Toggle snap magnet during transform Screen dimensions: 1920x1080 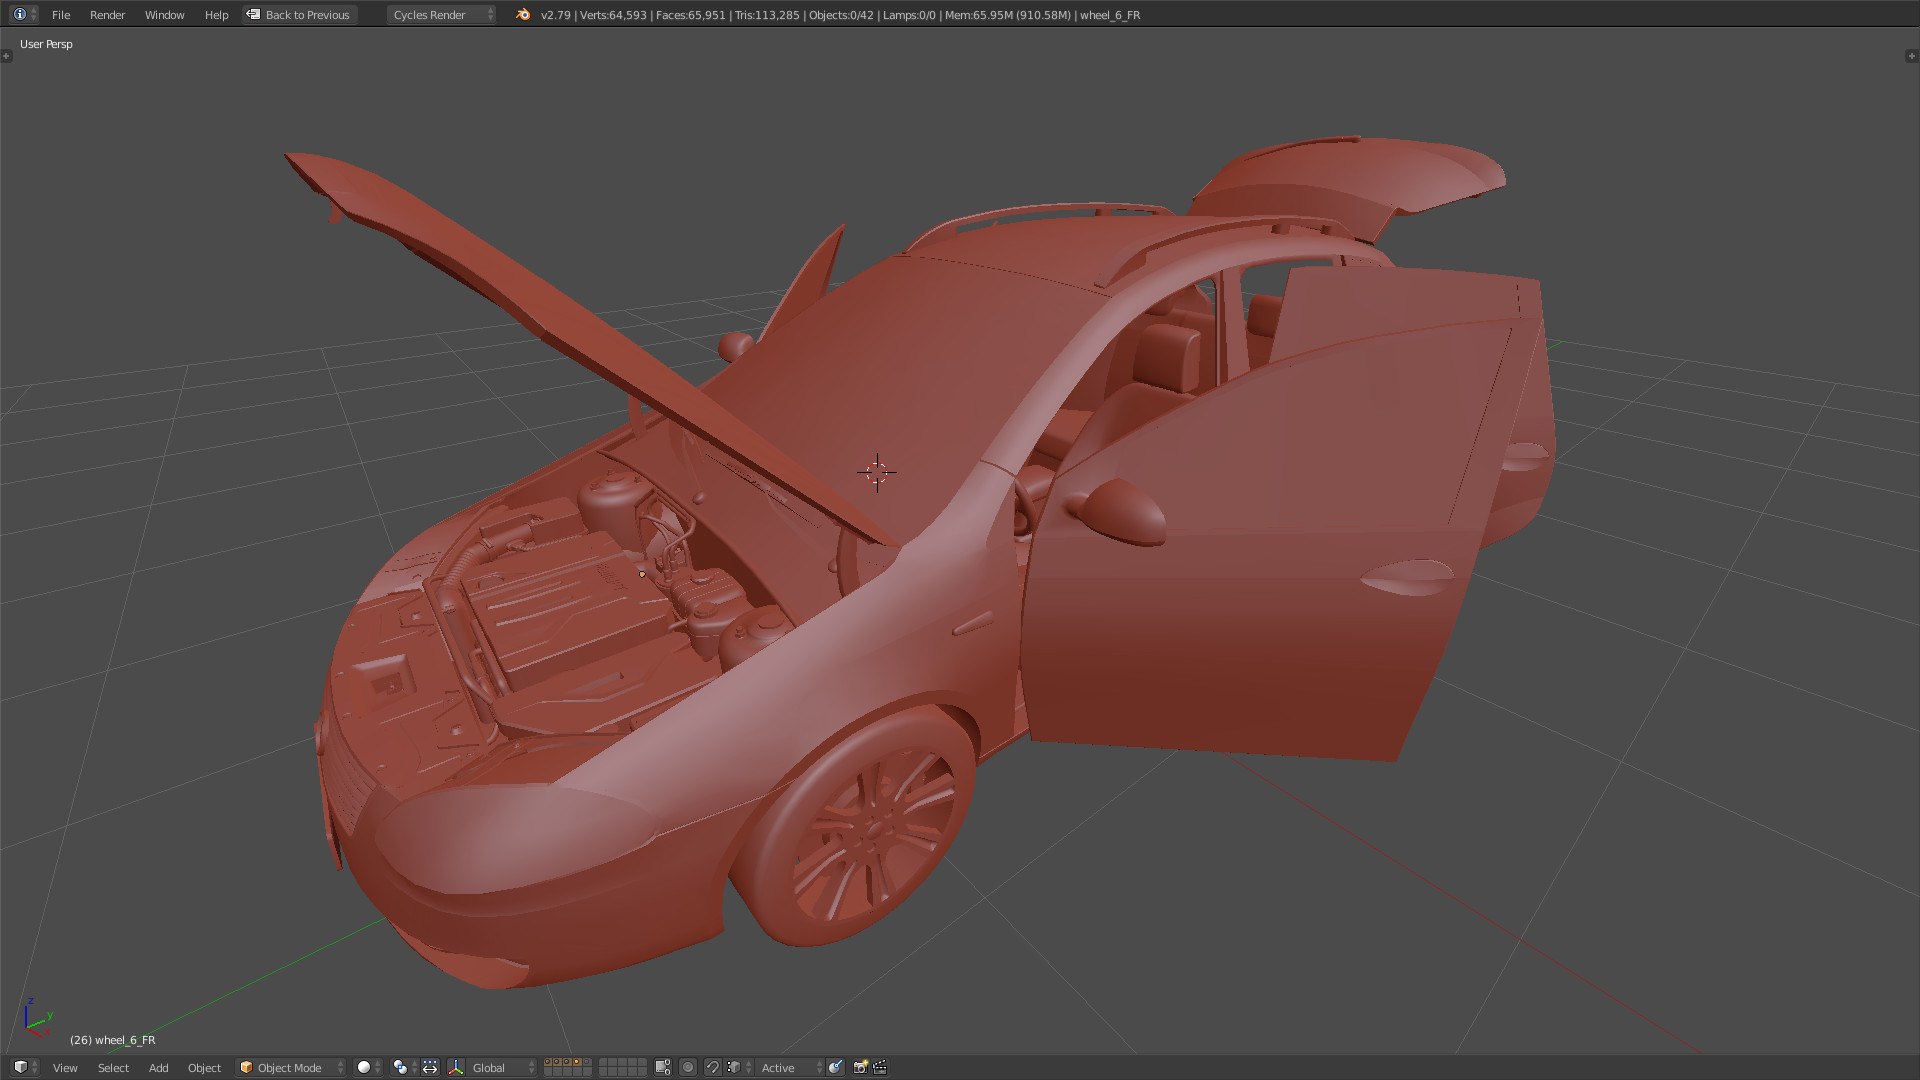pos(713,1067)
